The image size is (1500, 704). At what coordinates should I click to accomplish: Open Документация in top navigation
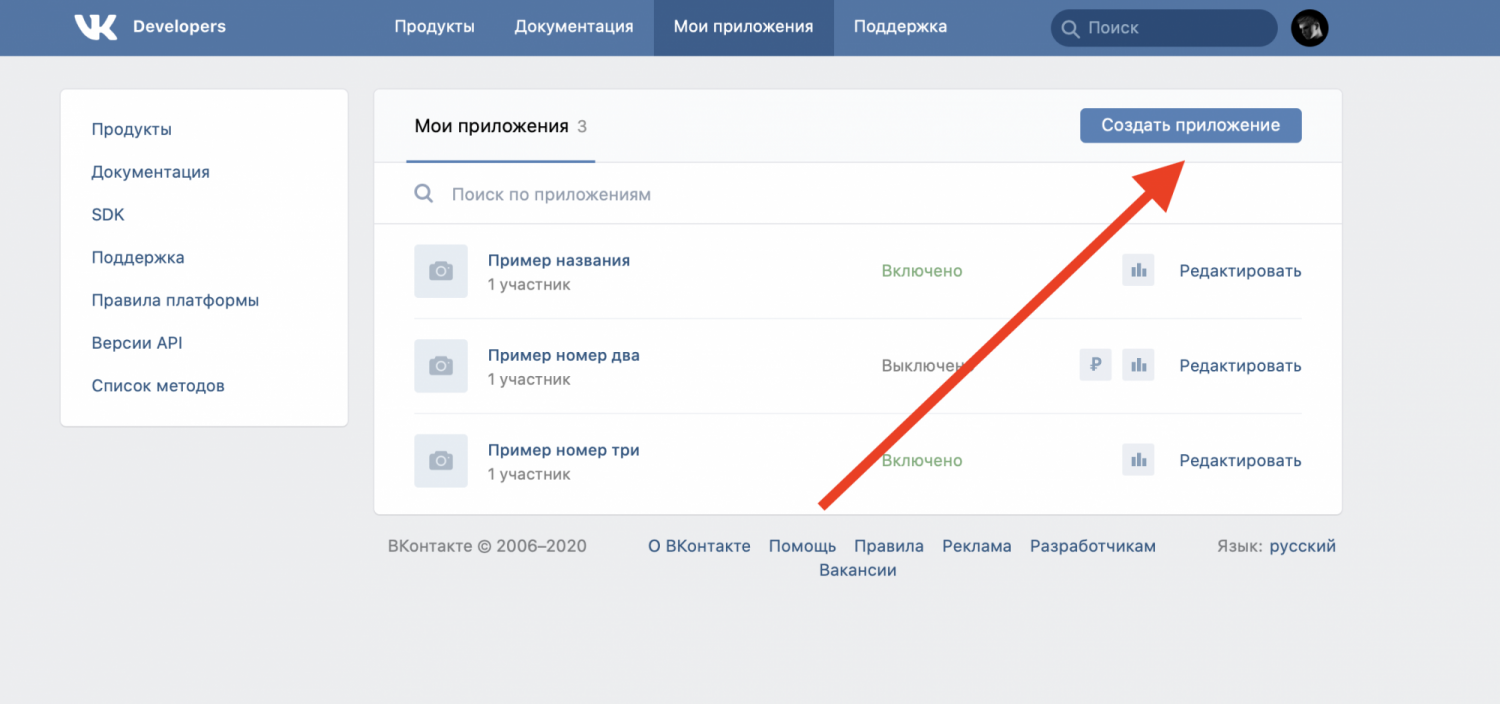(x=573, y=27)
